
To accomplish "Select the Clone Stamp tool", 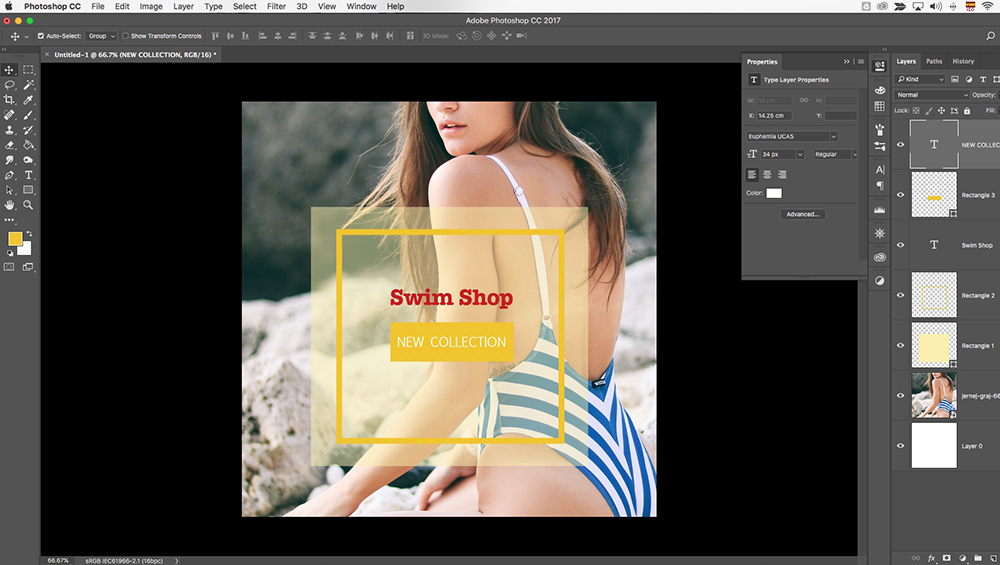I will [x=10, y=130].
